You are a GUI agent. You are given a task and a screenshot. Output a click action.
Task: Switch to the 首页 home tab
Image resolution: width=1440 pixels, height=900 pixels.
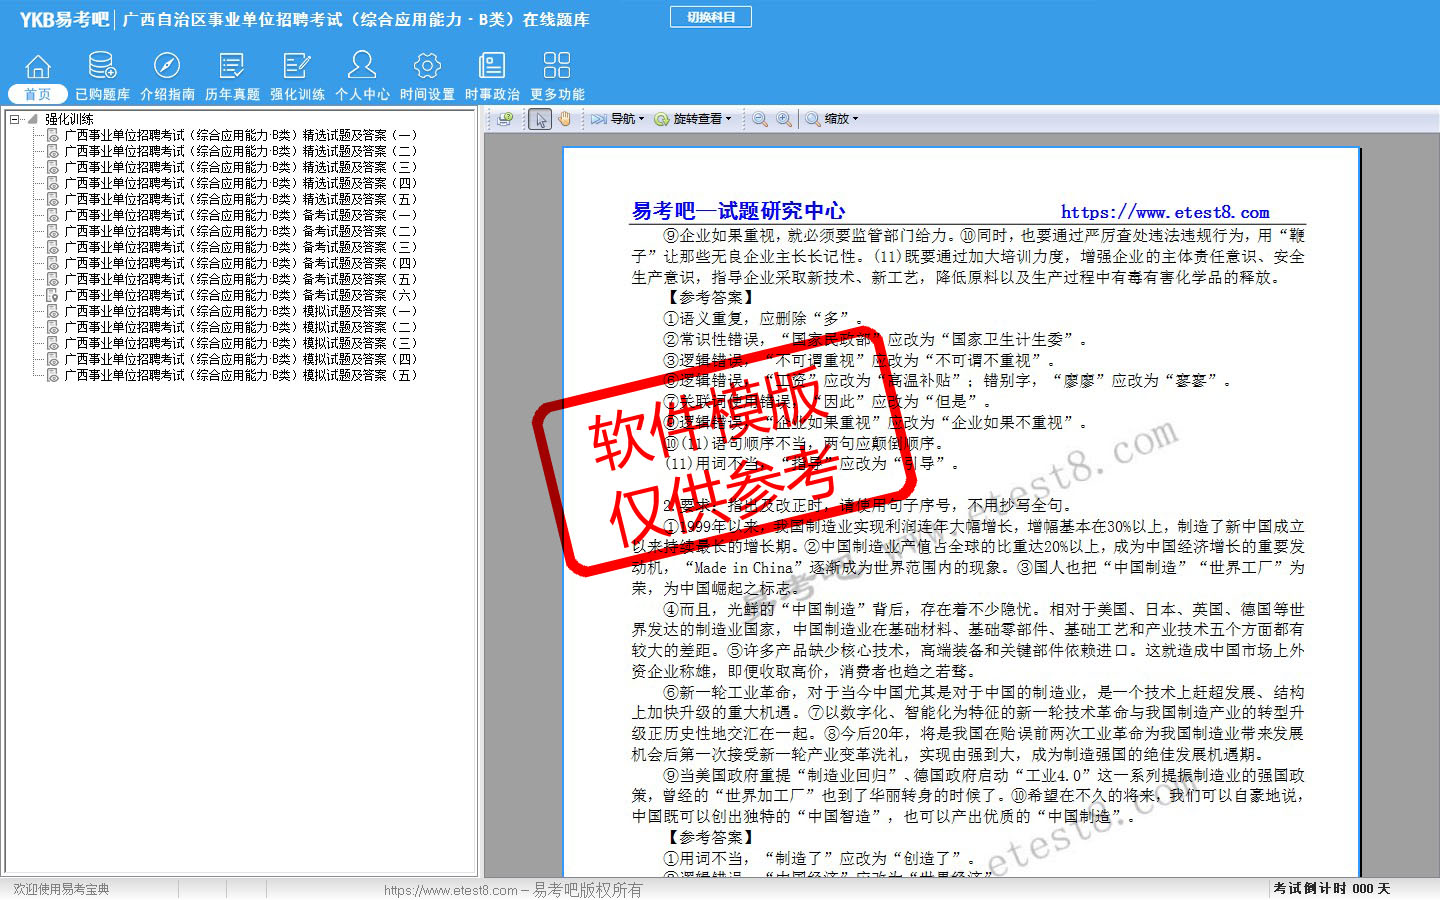pyautogui.click(x=38, y=94)
